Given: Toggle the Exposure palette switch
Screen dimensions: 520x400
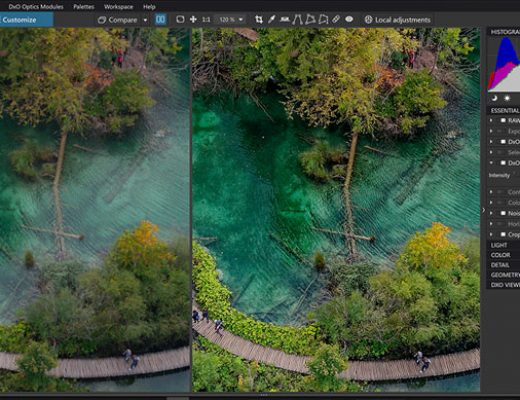Looking at the screenshot, I should tap(500, 131).
